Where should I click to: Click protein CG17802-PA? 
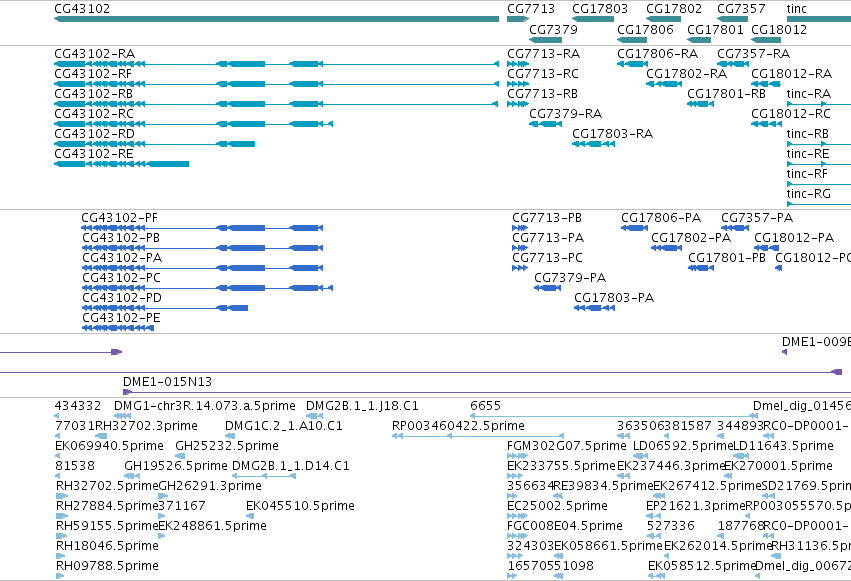[666, 248]
